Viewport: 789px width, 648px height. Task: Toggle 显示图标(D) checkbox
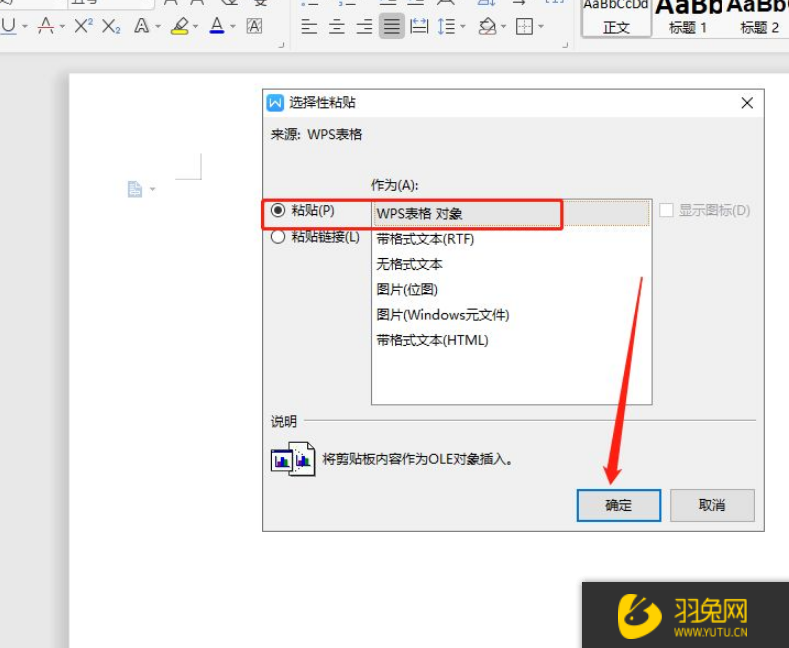click(666, 210)
